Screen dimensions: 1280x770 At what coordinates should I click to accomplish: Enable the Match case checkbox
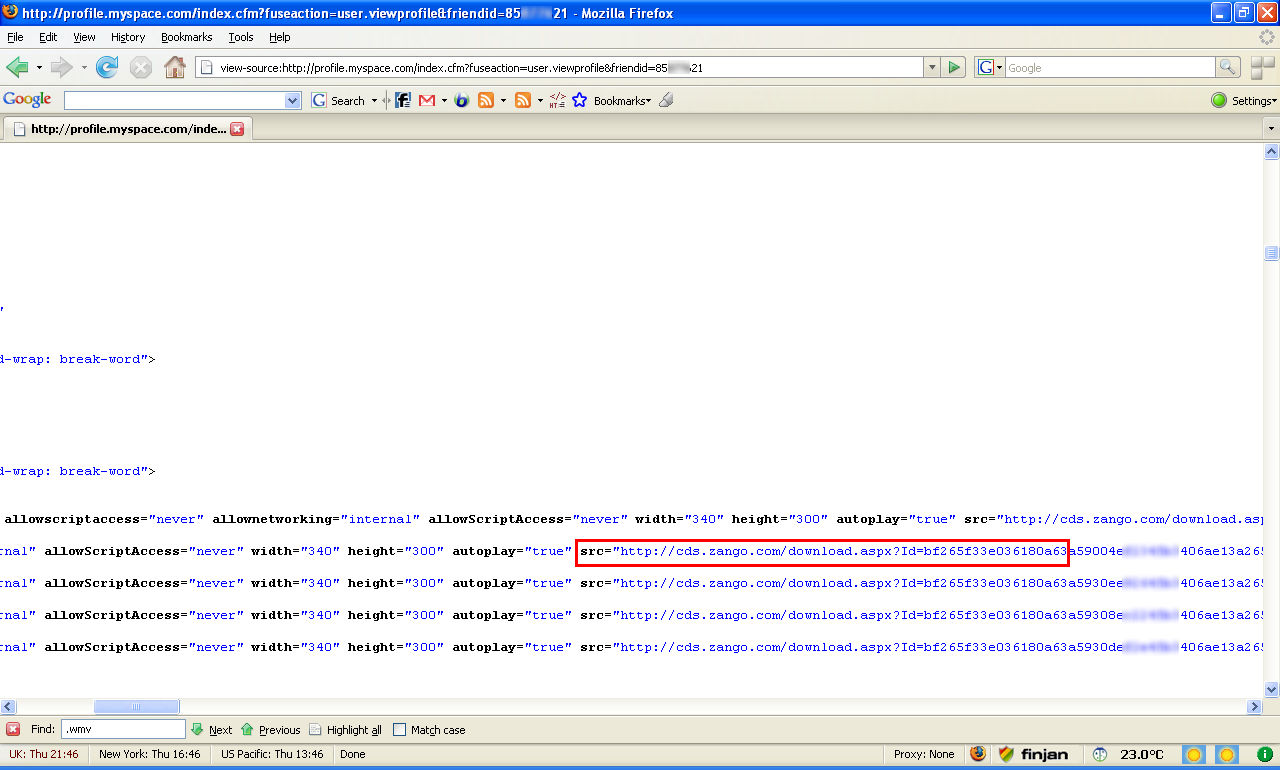tap(400, 730)
